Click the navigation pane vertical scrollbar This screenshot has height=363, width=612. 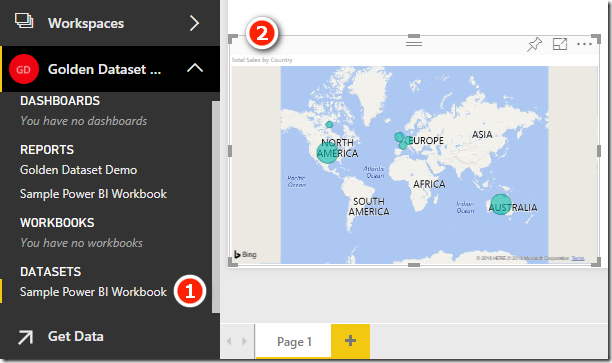[x=216, y=207]
